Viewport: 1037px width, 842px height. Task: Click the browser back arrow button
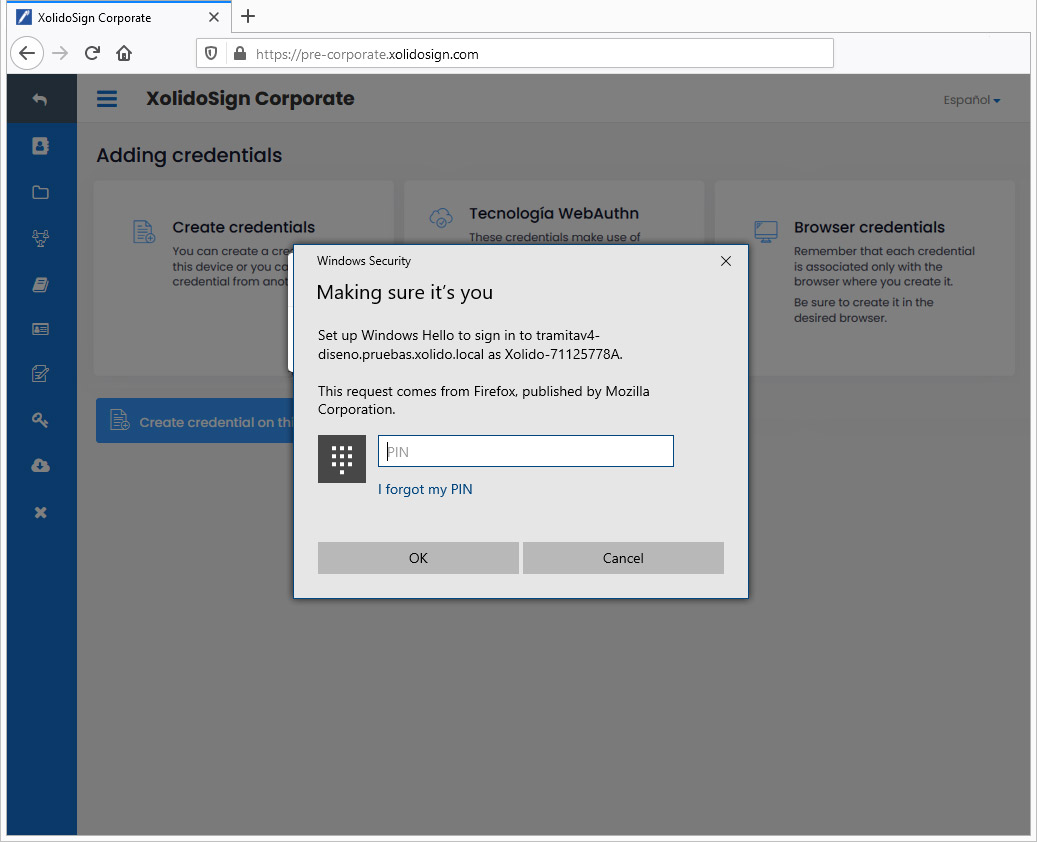pos(27,54)
